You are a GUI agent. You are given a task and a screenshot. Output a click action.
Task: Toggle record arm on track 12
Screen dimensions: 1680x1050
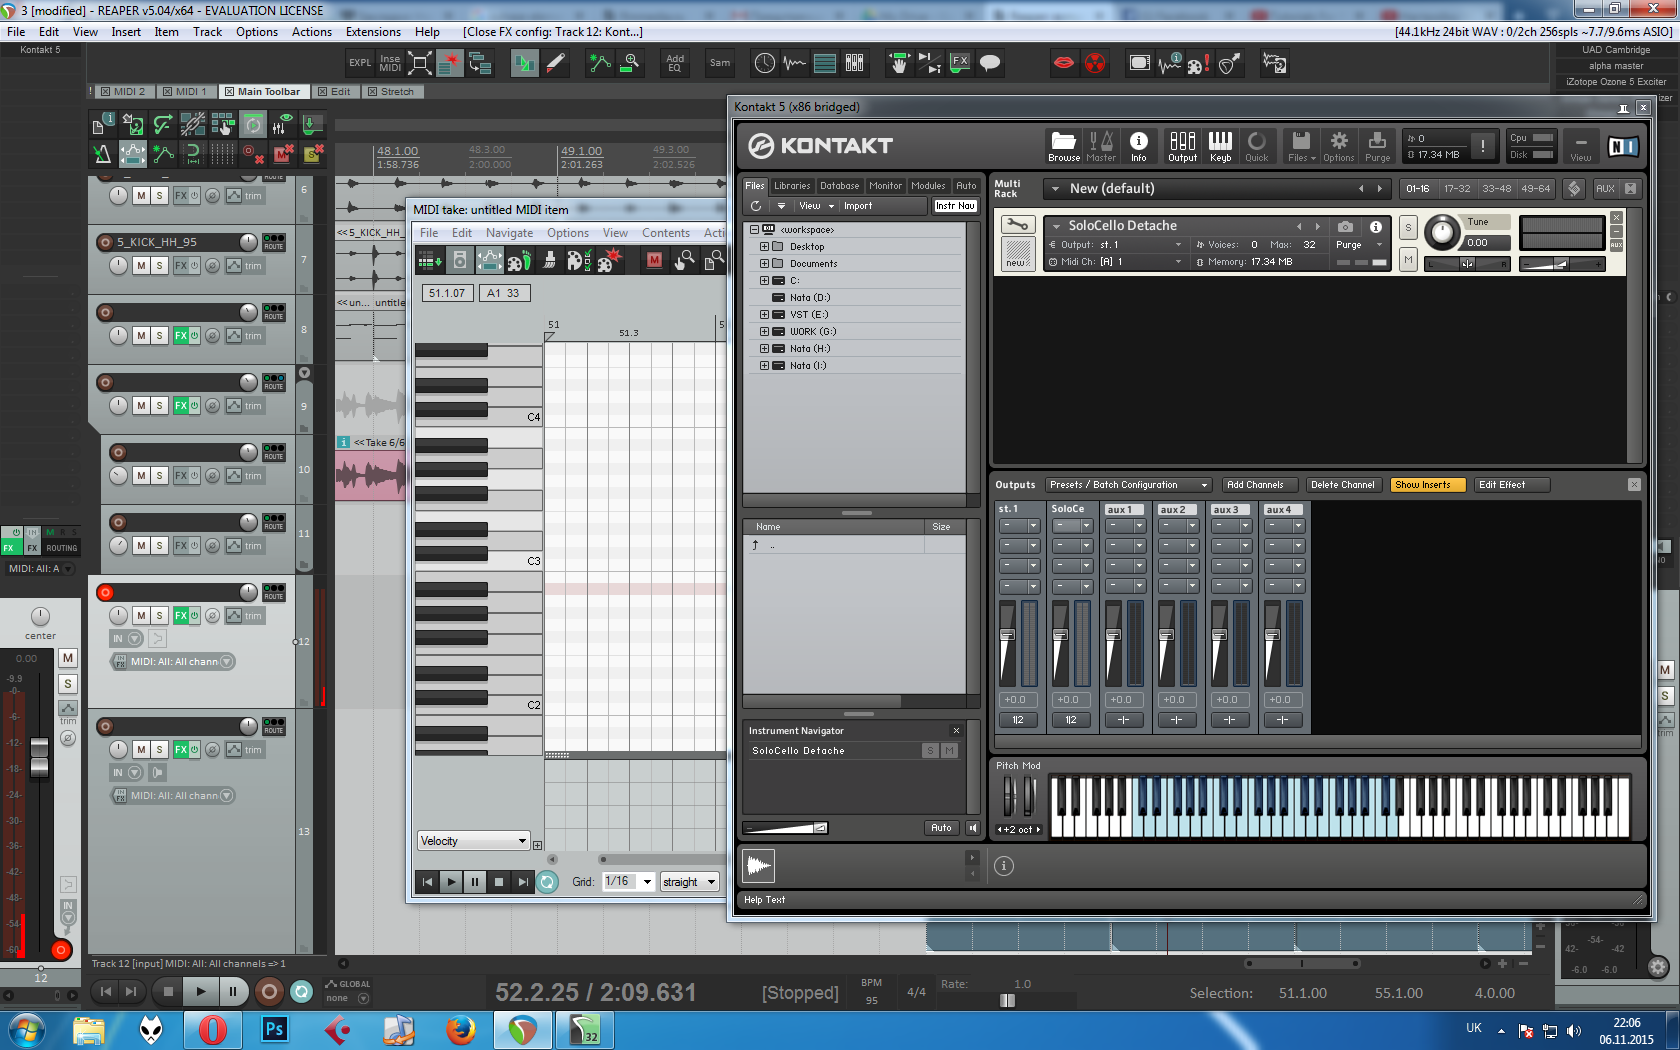pos(105,592)
